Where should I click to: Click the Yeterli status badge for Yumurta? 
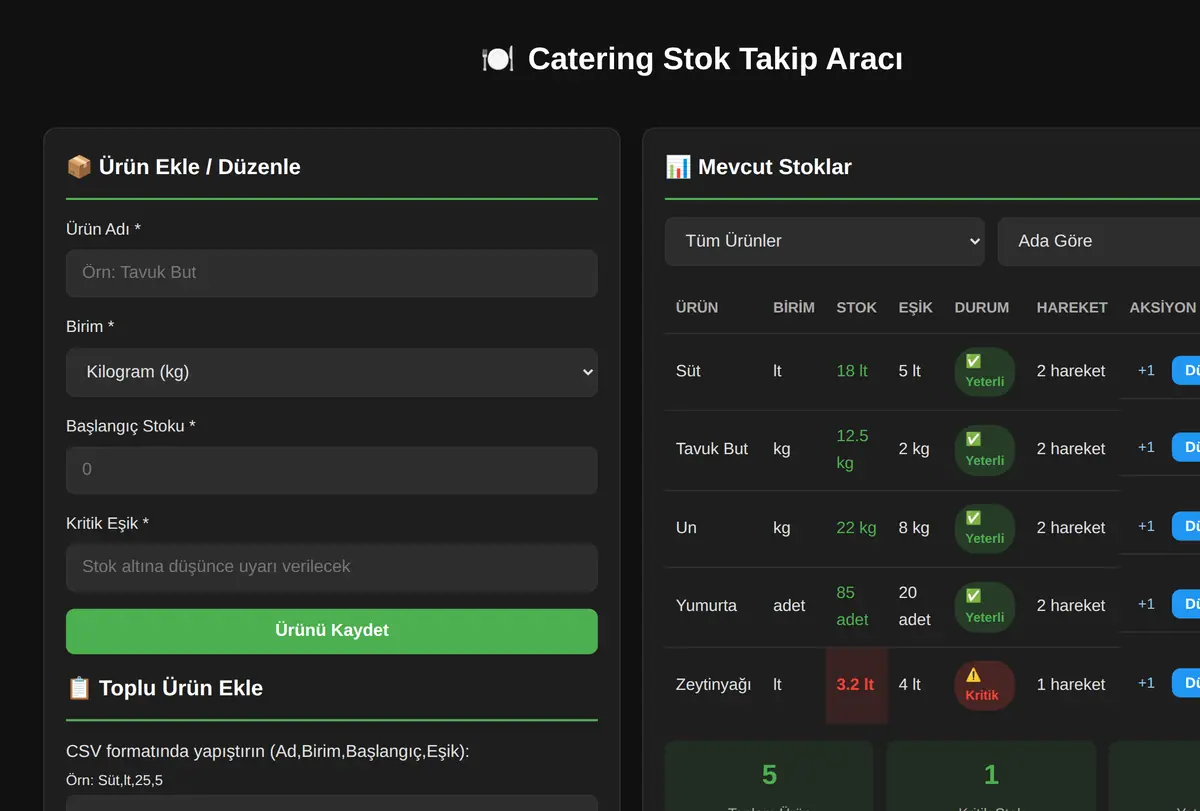click(x=985, y=607)
